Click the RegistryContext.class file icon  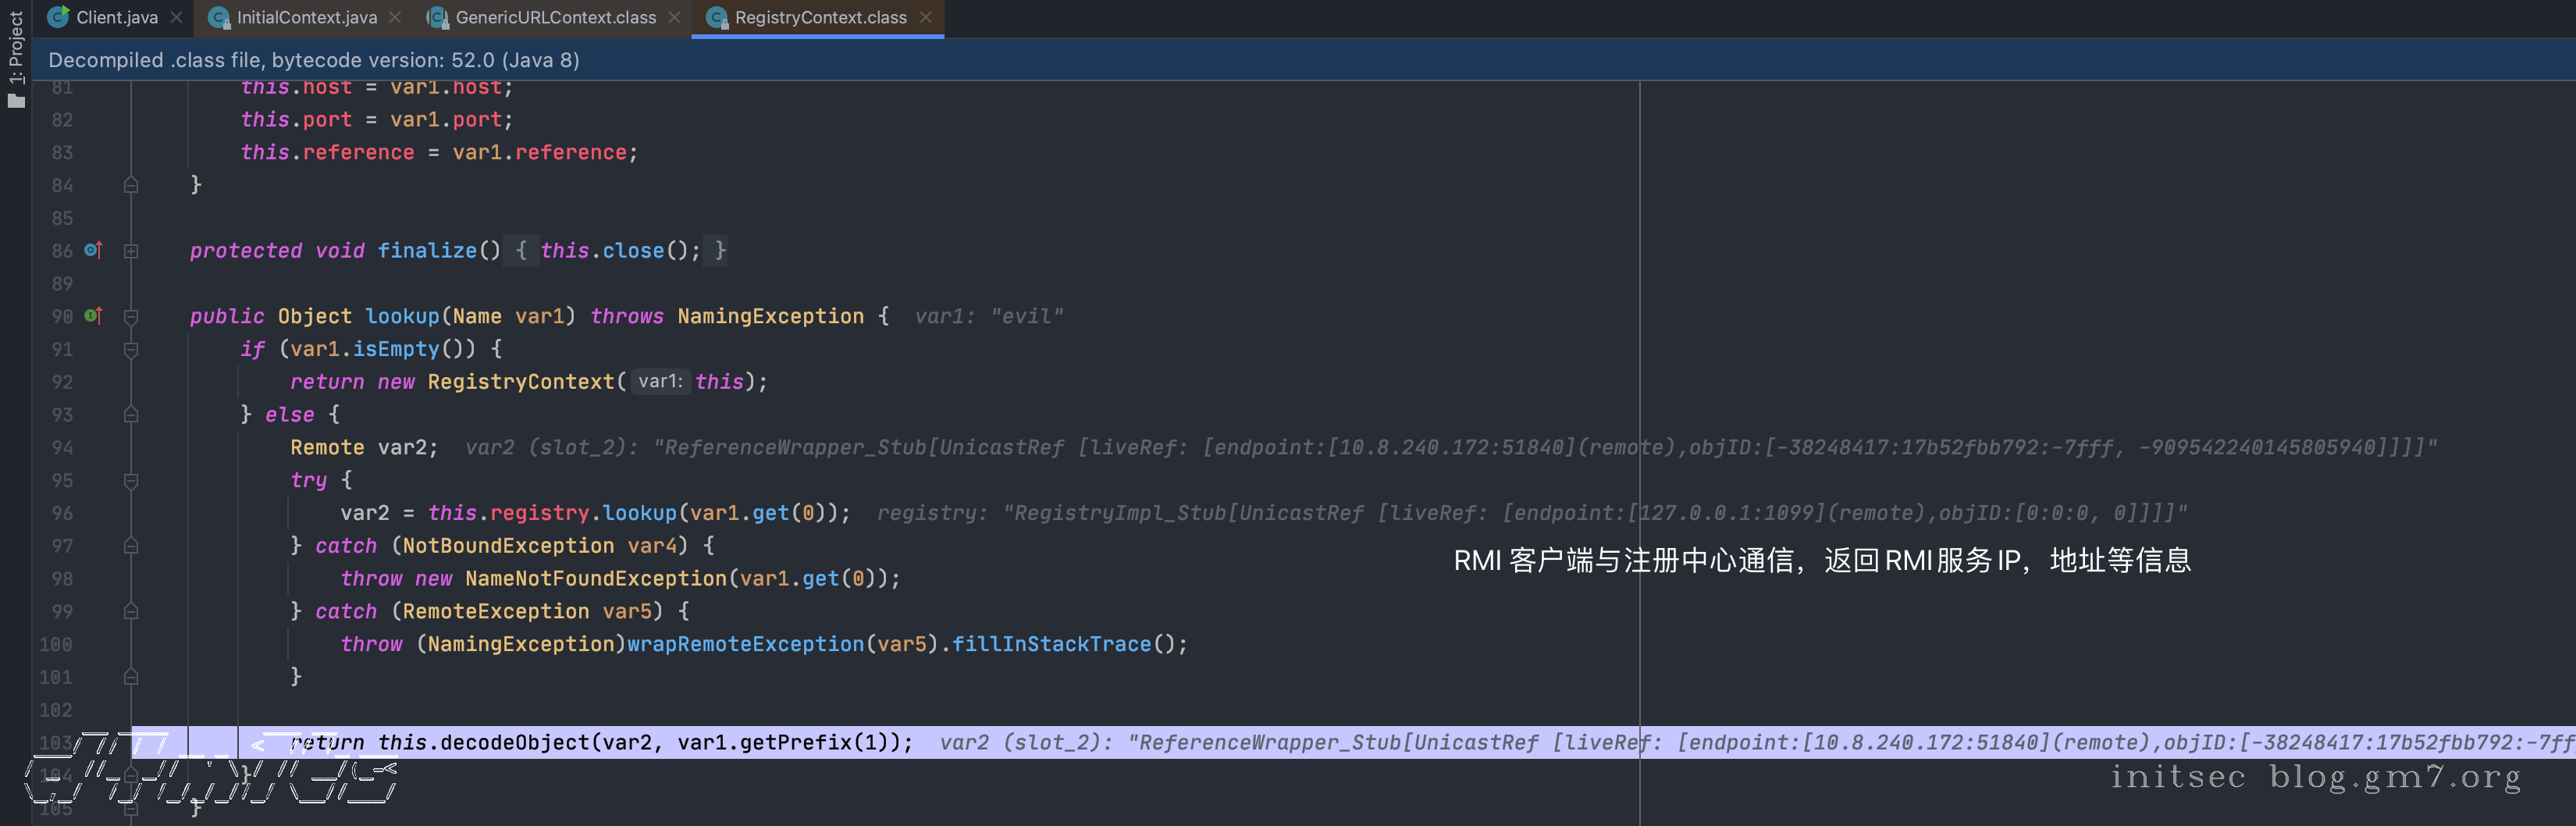coord(716,17)
